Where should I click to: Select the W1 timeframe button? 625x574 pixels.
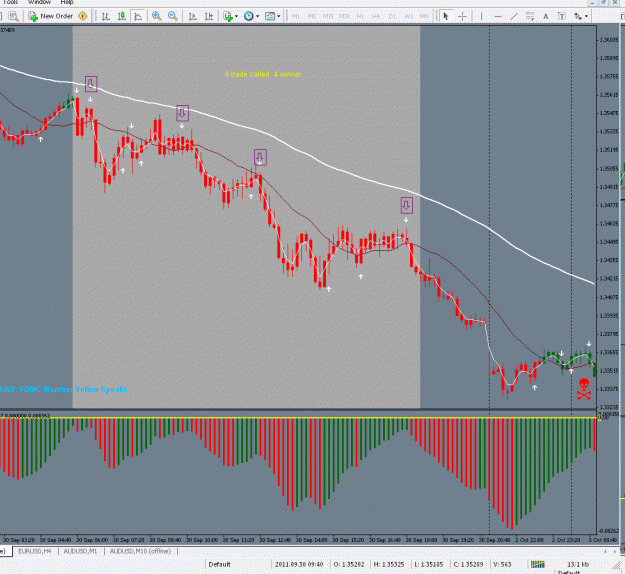click(409, 16)
